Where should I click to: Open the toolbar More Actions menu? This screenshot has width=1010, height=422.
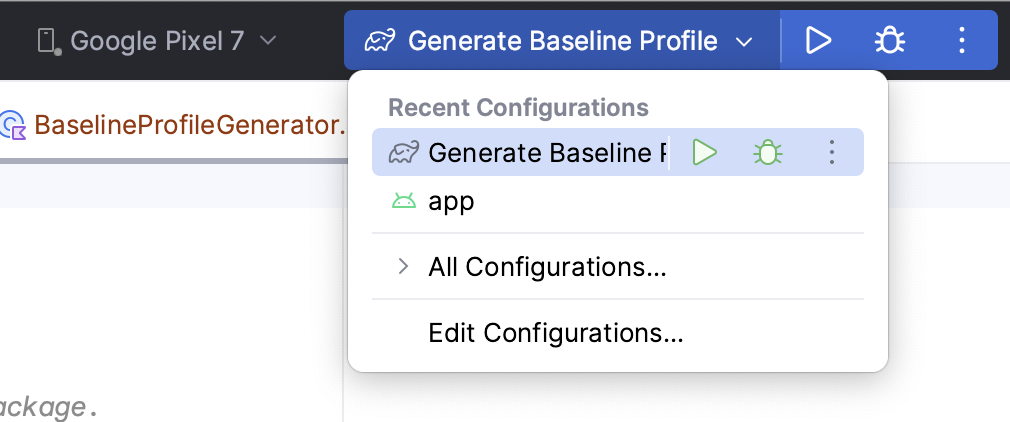pos(962,41)
